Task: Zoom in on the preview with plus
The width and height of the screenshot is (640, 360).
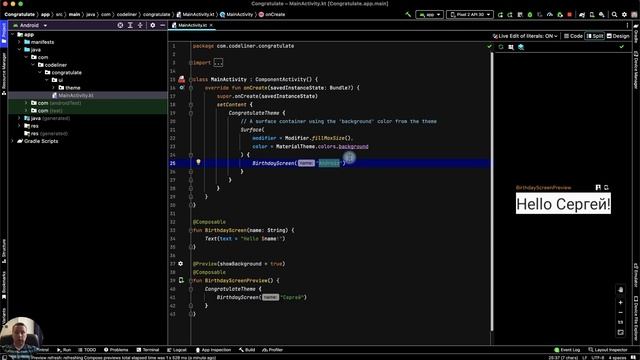Action: pos(620,302)
